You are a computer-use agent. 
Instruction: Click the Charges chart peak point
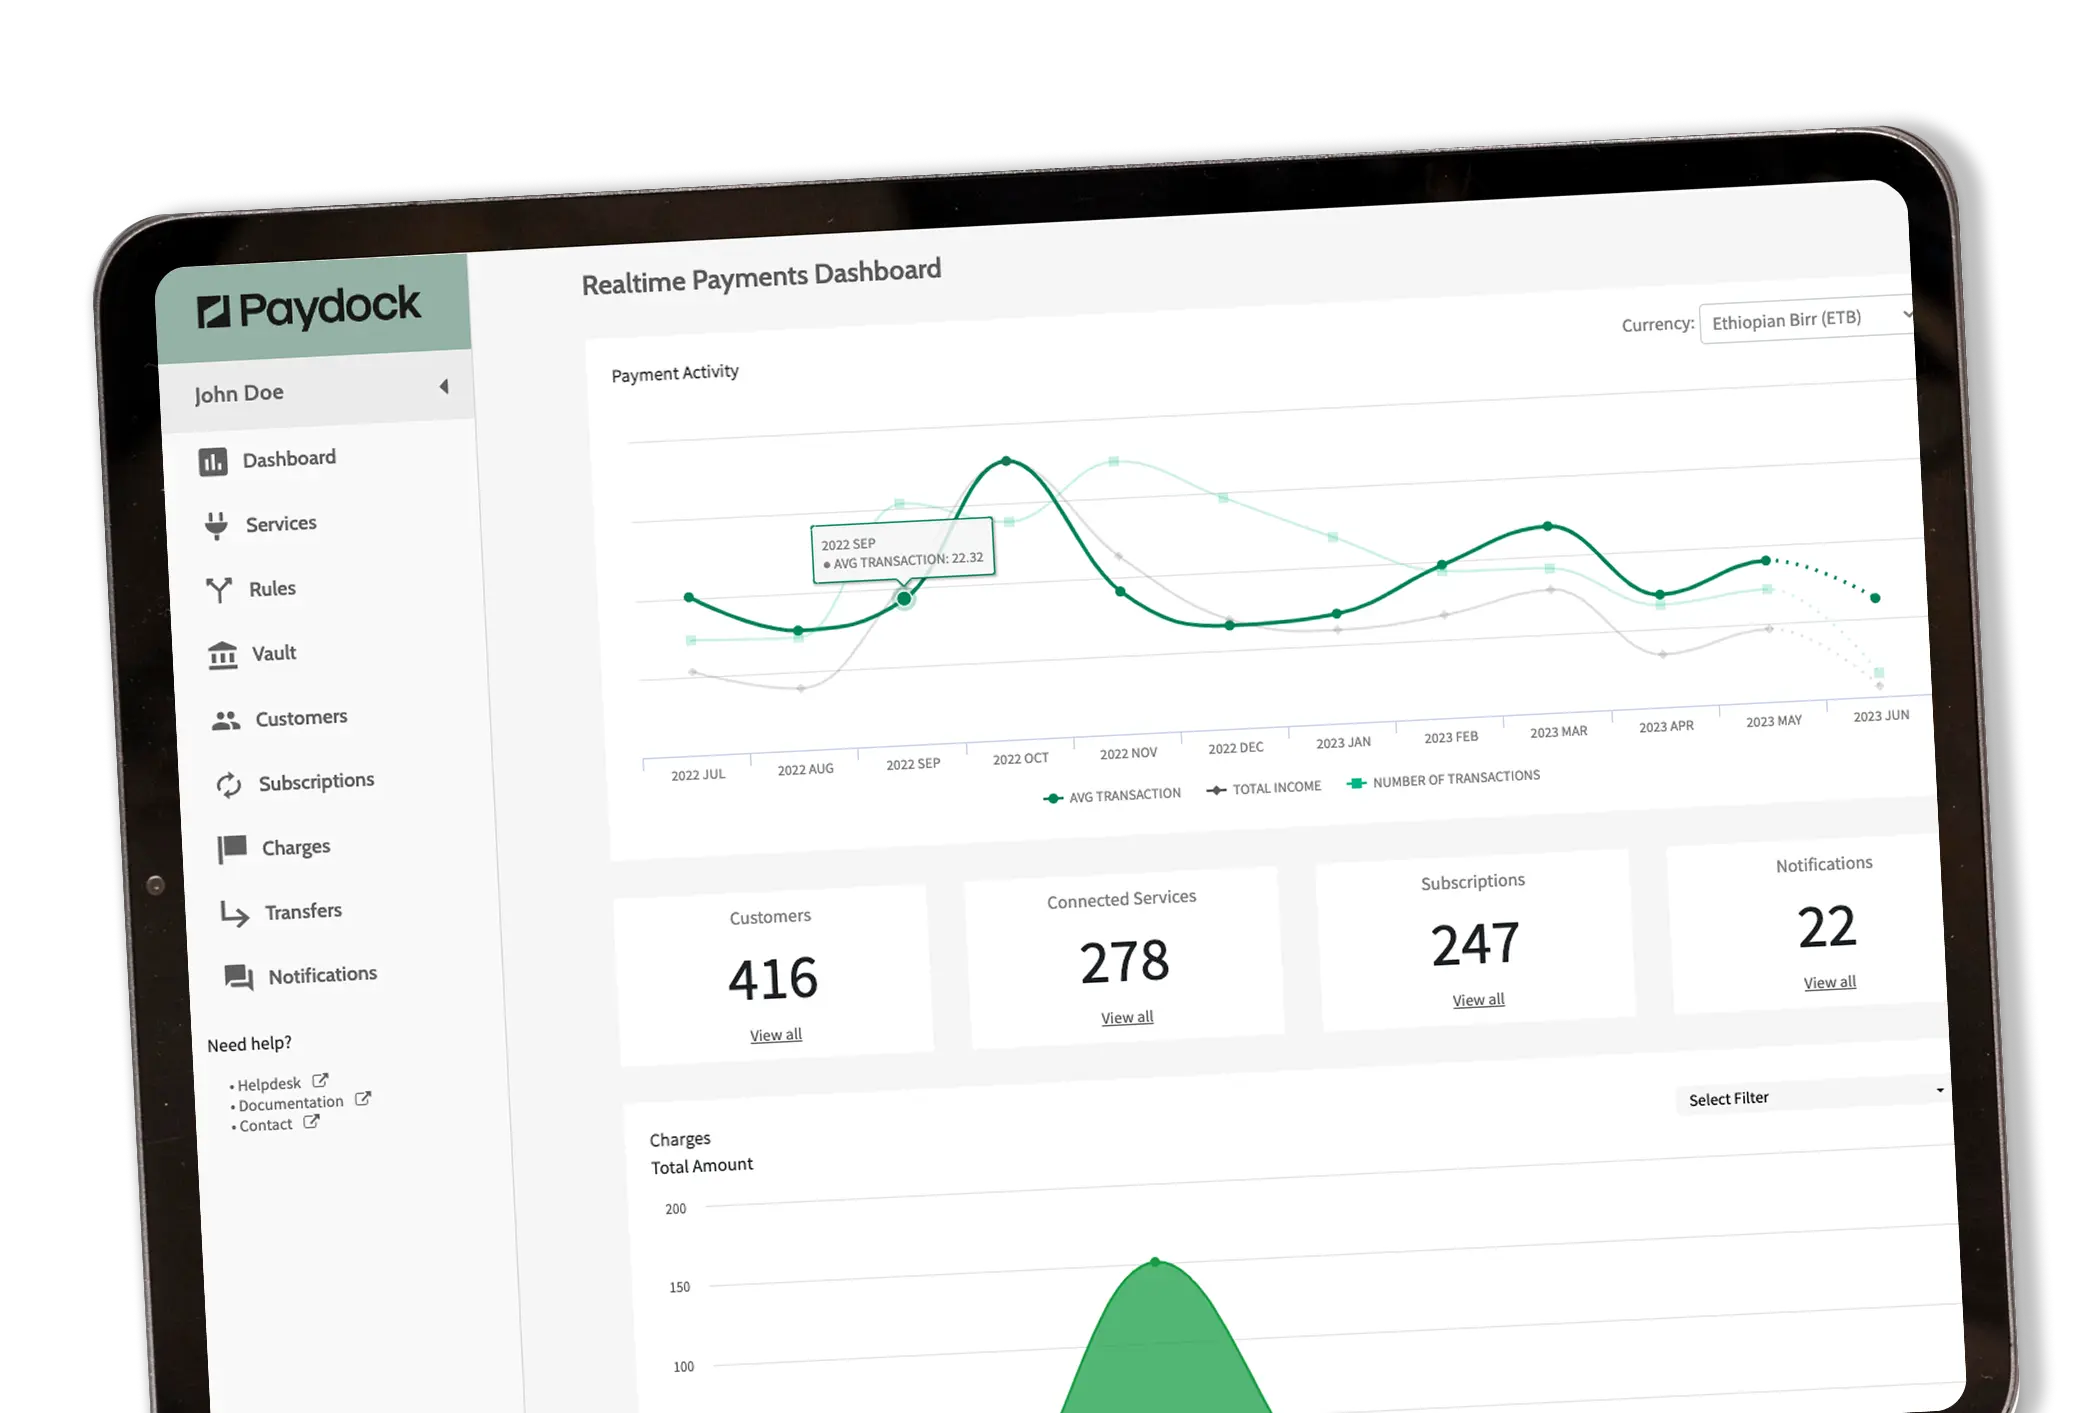tap(1156, 1263)
